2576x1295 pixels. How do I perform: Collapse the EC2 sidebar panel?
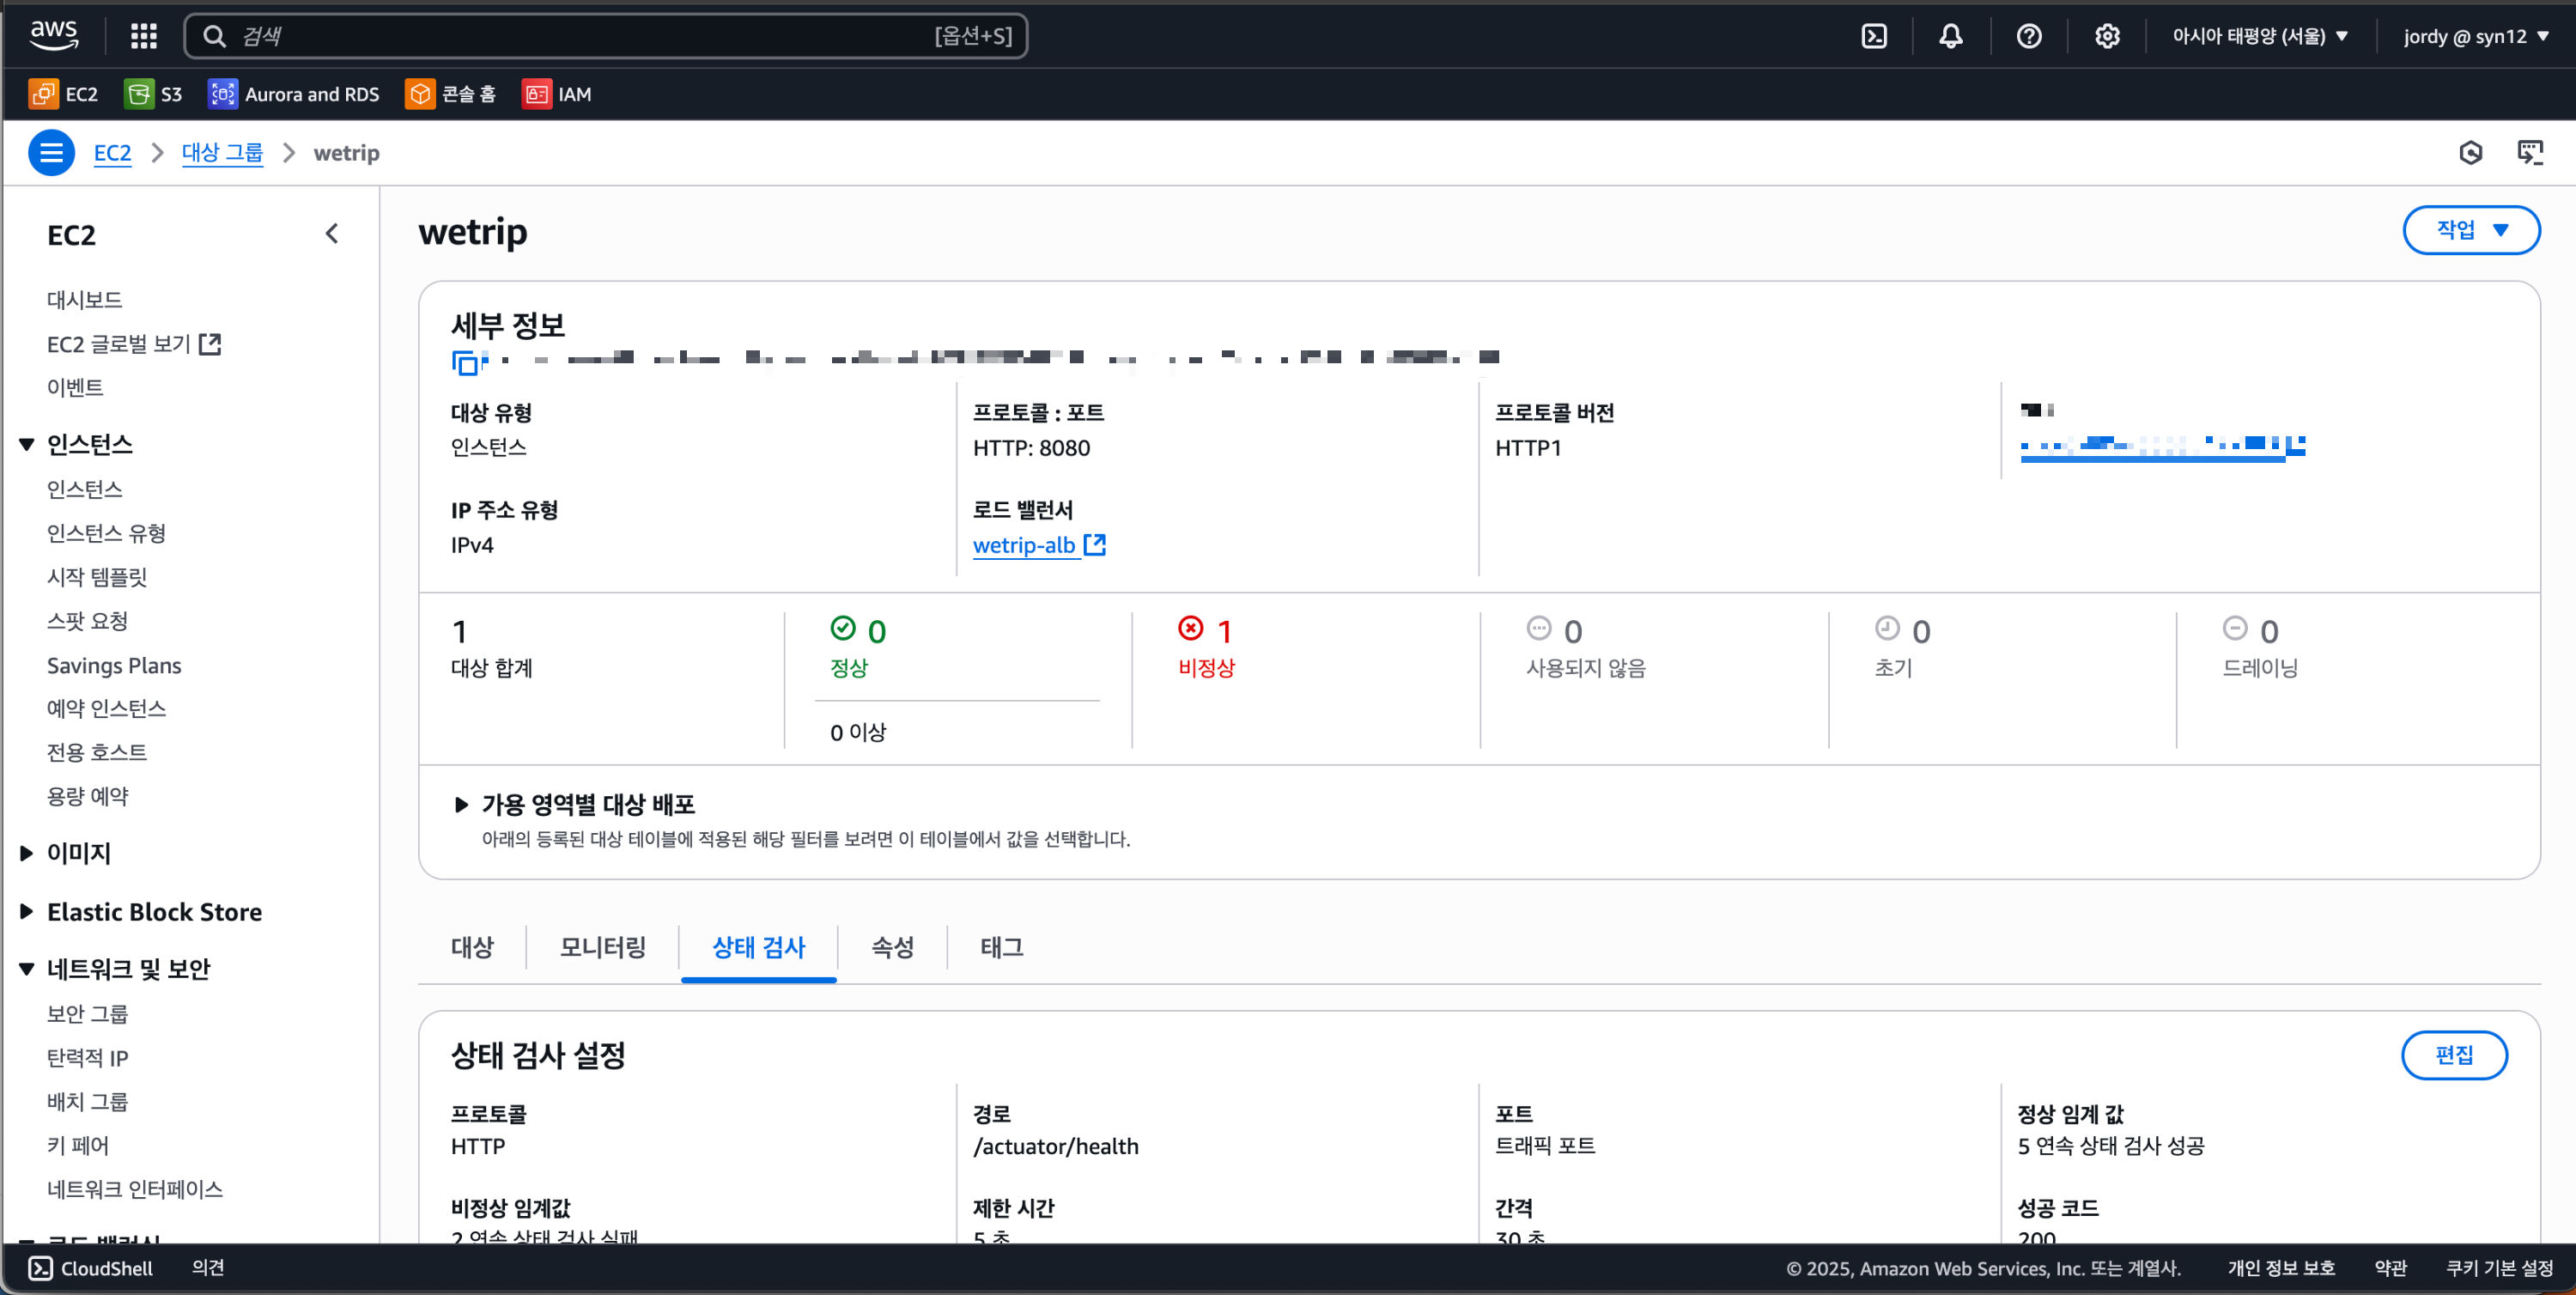tap(332, 234)
